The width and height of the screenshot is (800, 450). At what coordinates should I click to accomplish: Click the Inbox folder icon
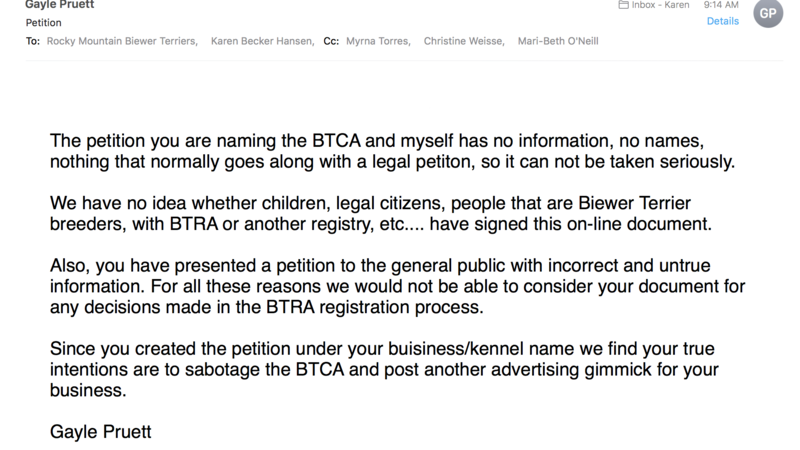point(623,4)
